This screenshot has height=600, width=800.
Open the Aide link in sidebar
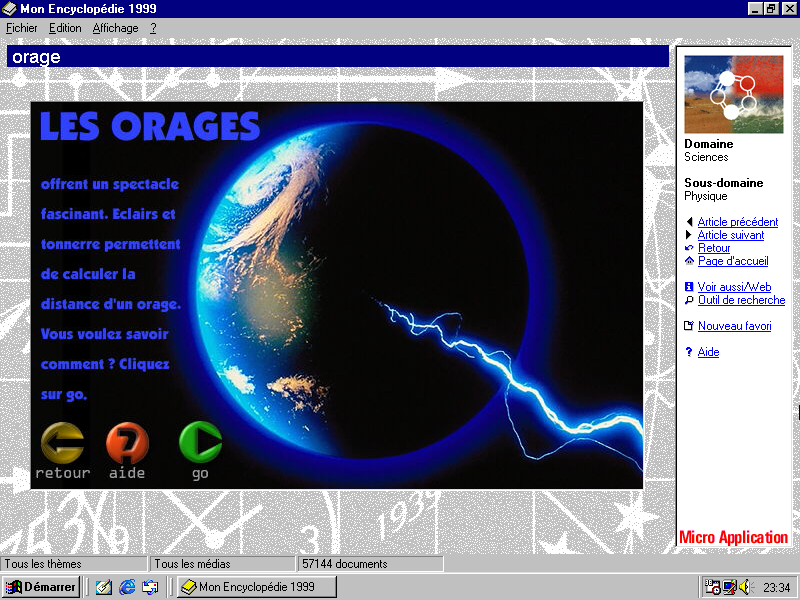pyautogui.click(x=708, y=352)
